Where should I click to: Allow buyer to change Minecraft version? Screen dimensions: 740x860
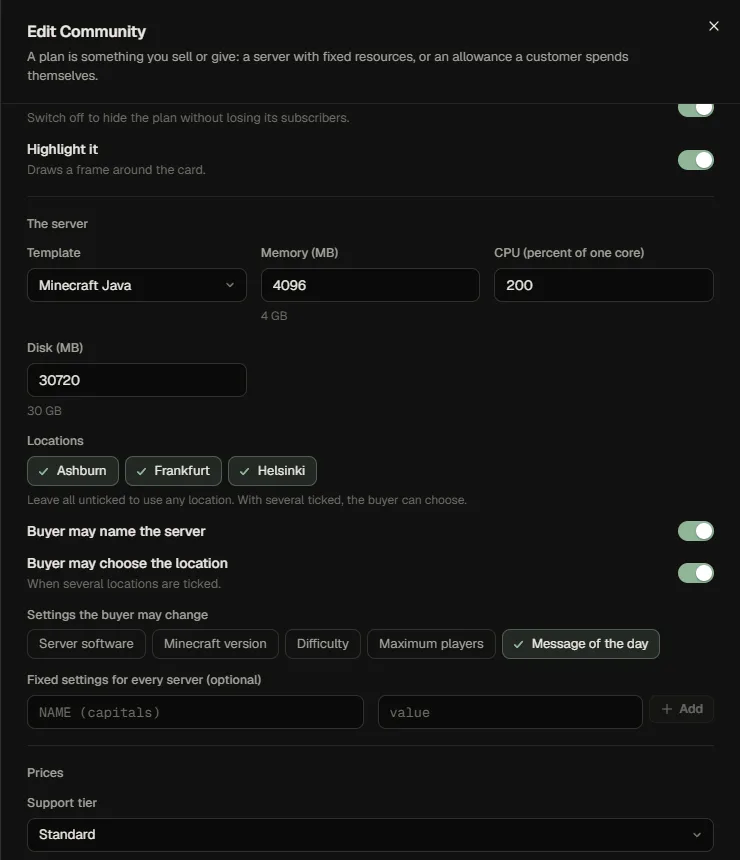pos(215,643)
